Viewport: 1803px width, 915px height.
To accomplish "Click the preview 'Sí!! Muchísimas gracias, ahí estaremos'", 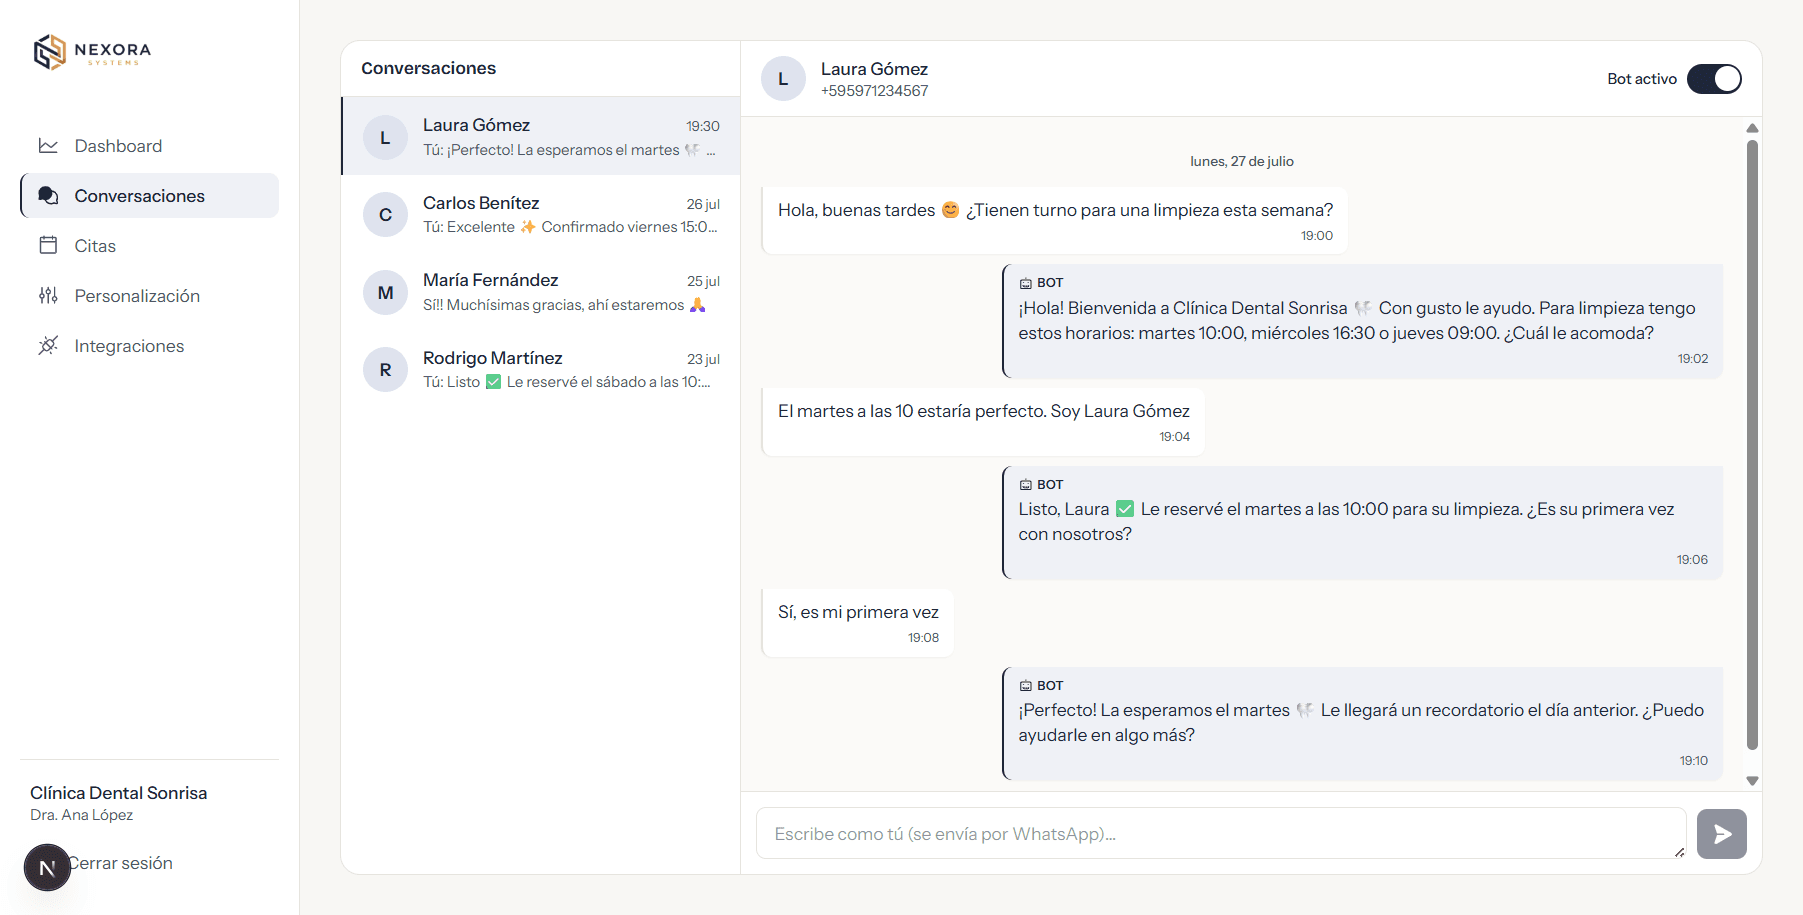I will pos(564,305).
